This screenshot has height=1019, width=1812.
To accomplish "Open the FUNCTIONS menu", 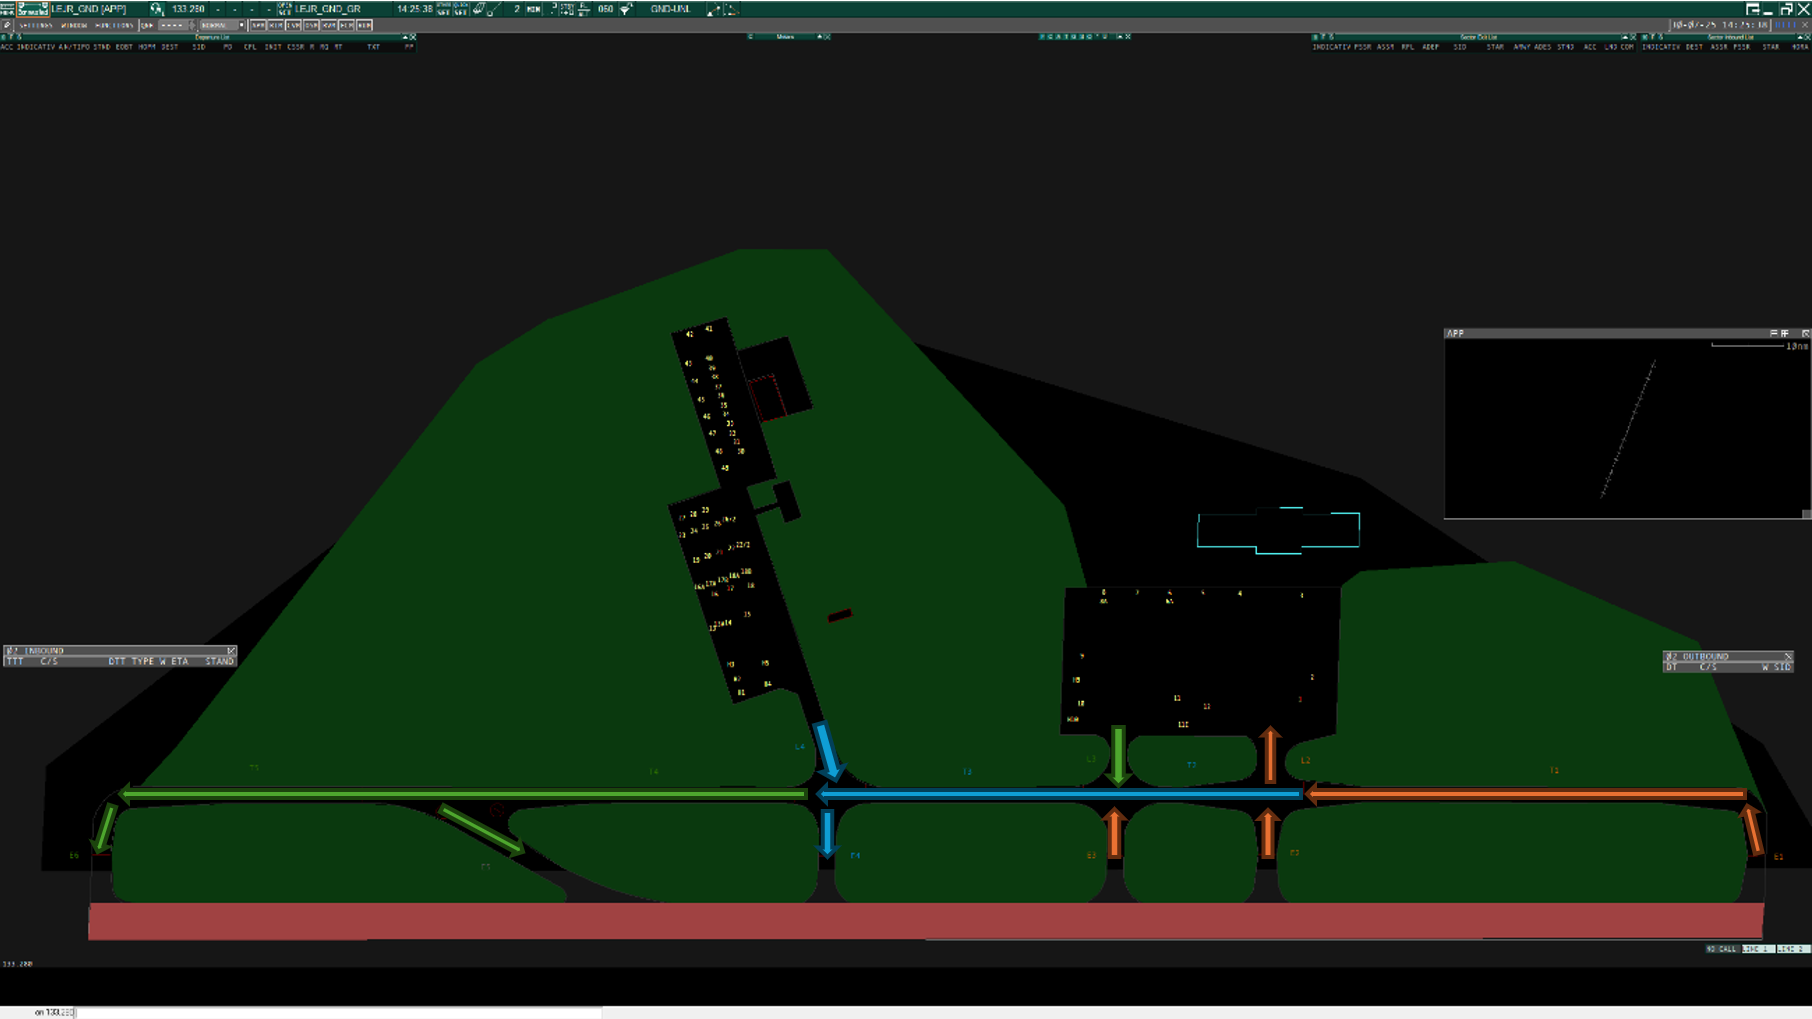I will tap(114, 25).
